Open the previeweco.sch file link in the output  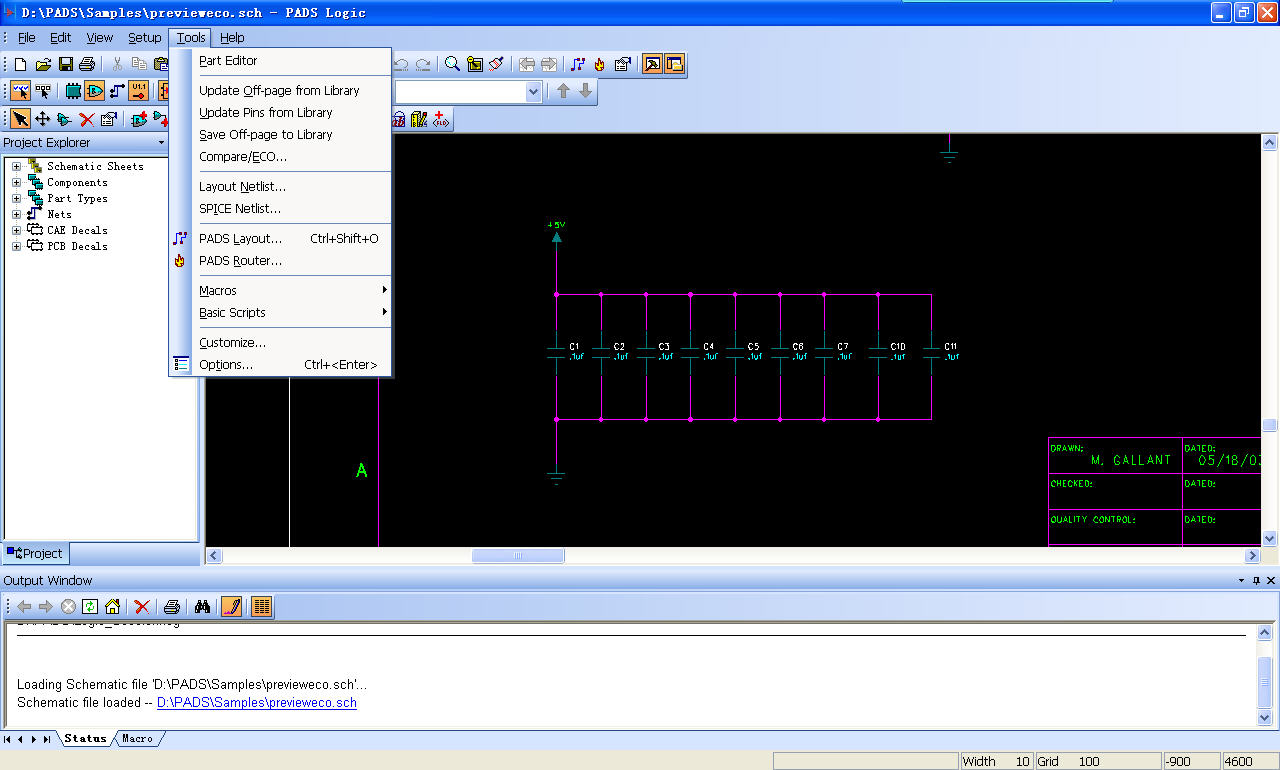tap(257, 703)
